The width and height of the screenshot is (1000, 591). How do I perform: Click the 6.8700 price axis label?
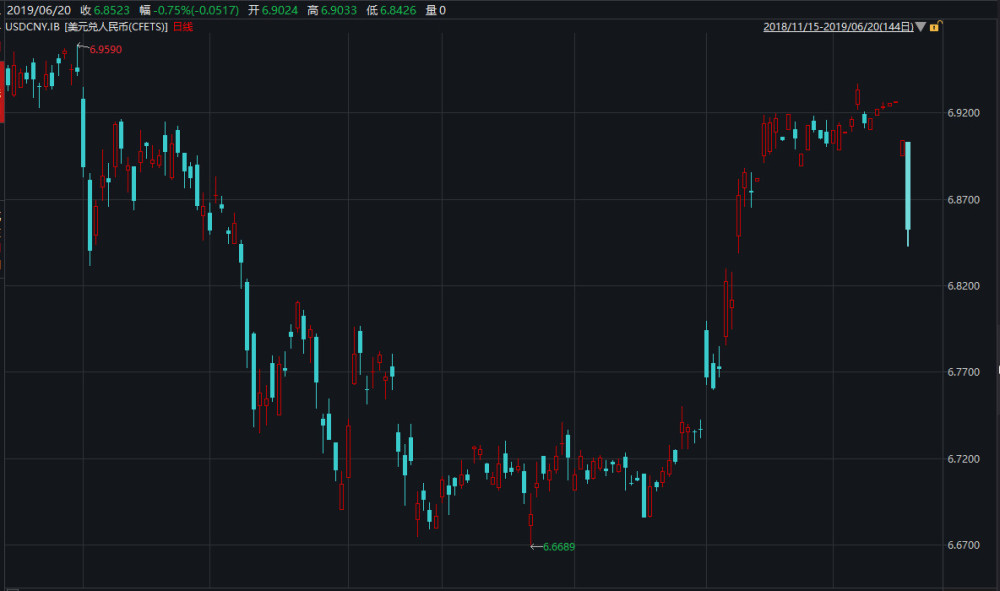963,200
